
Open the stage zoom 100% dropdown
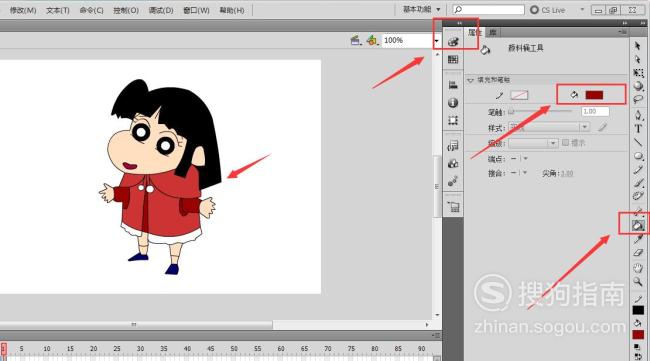tap(436, 41)
